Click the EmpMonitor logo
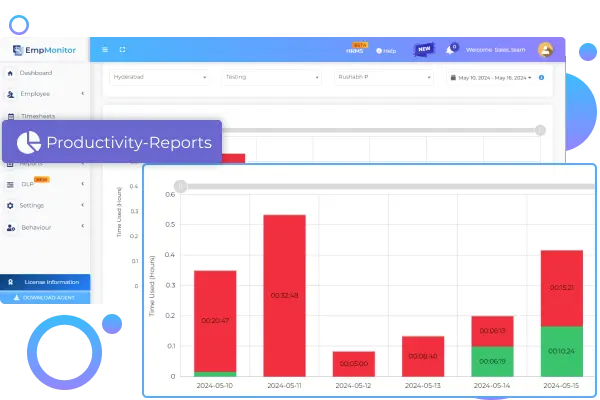The width and height of the screenshot is (600, 400). pyautogui.click(x=45, y=50)
